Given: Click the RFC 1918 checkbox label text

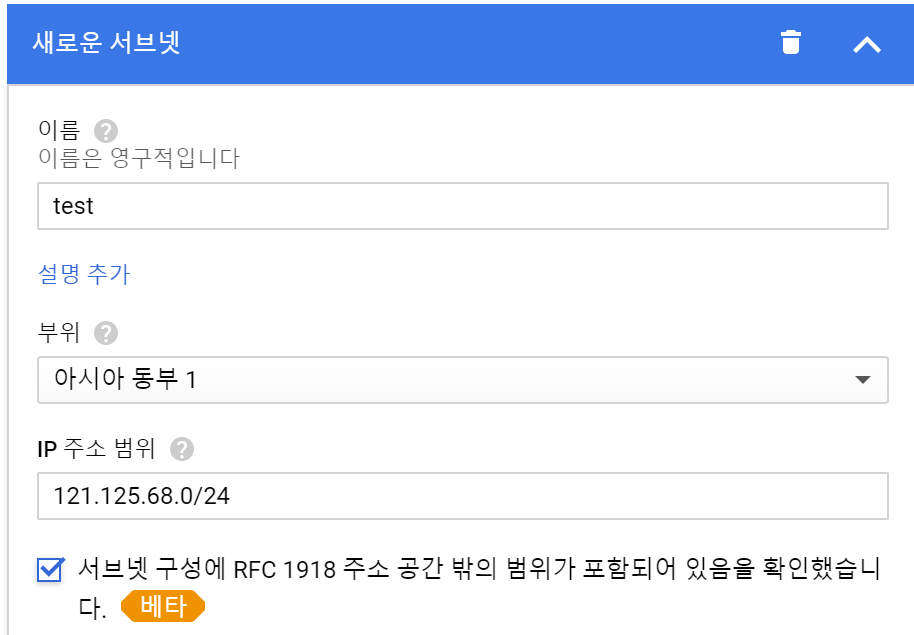Looking at the screenshot, I should (478, 570).
